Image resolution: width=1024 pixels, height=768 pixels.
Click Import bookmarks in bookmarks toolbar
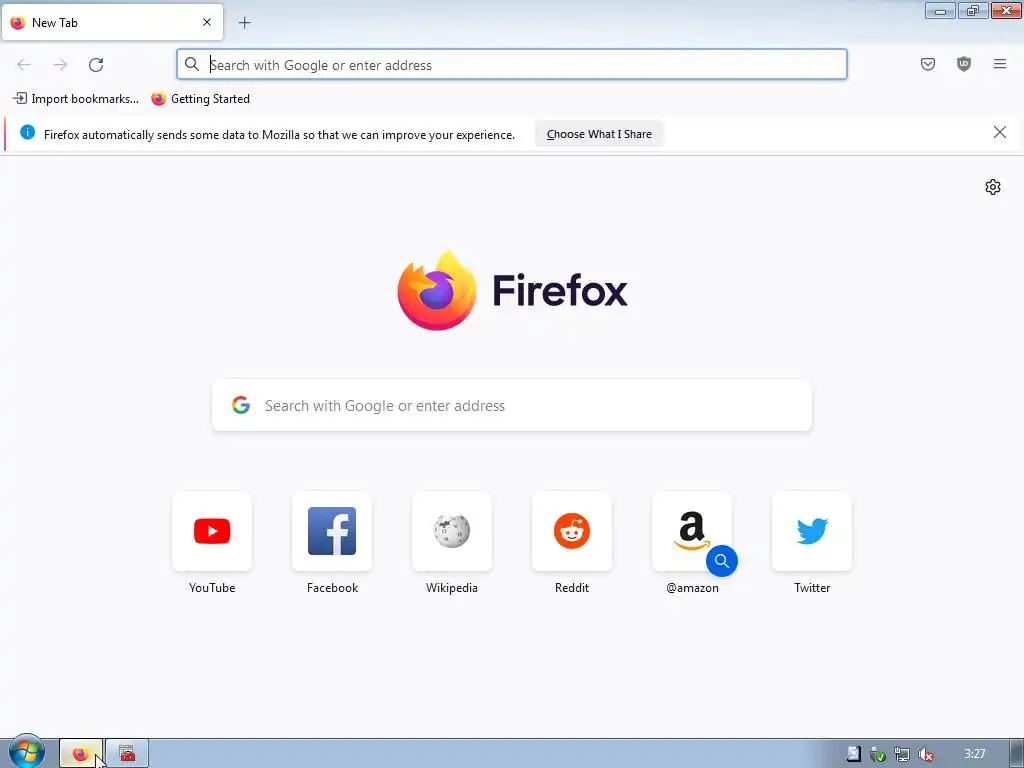pos(76,99)
